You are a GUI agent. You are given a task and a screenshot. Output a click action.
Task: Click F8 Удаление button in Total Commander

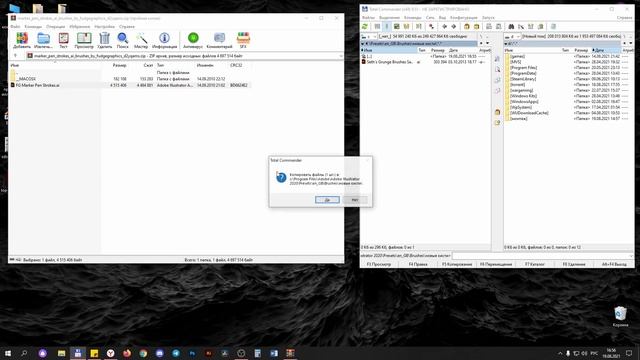coord(574,264)
